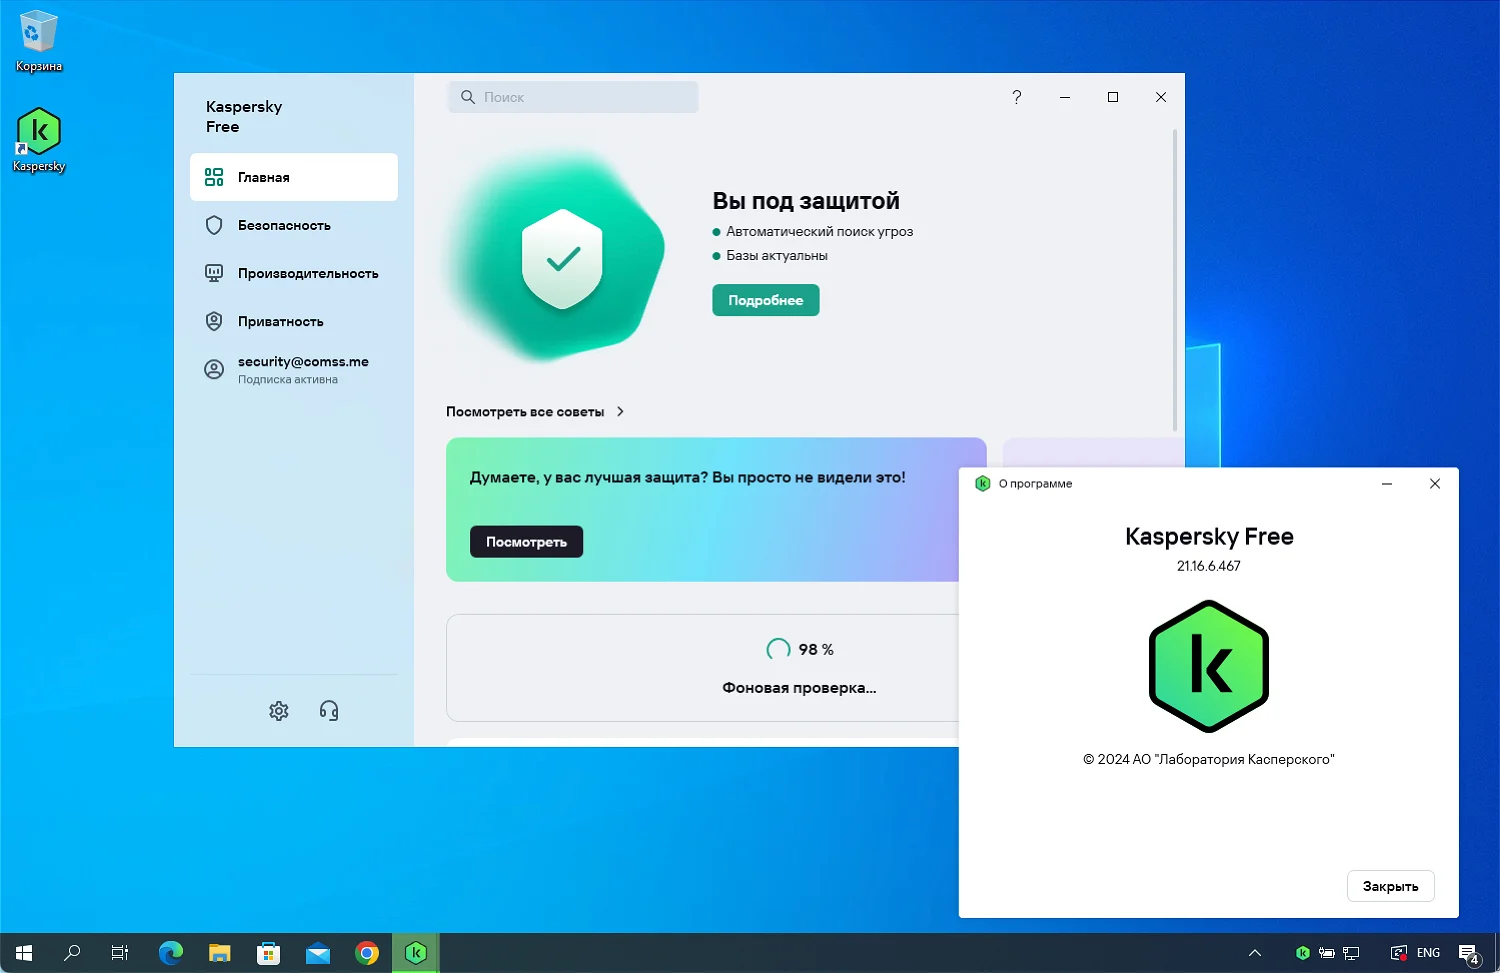1500x973 pixels.
Task: Click the Вы под защитой heading
Action: pos(806,201)
